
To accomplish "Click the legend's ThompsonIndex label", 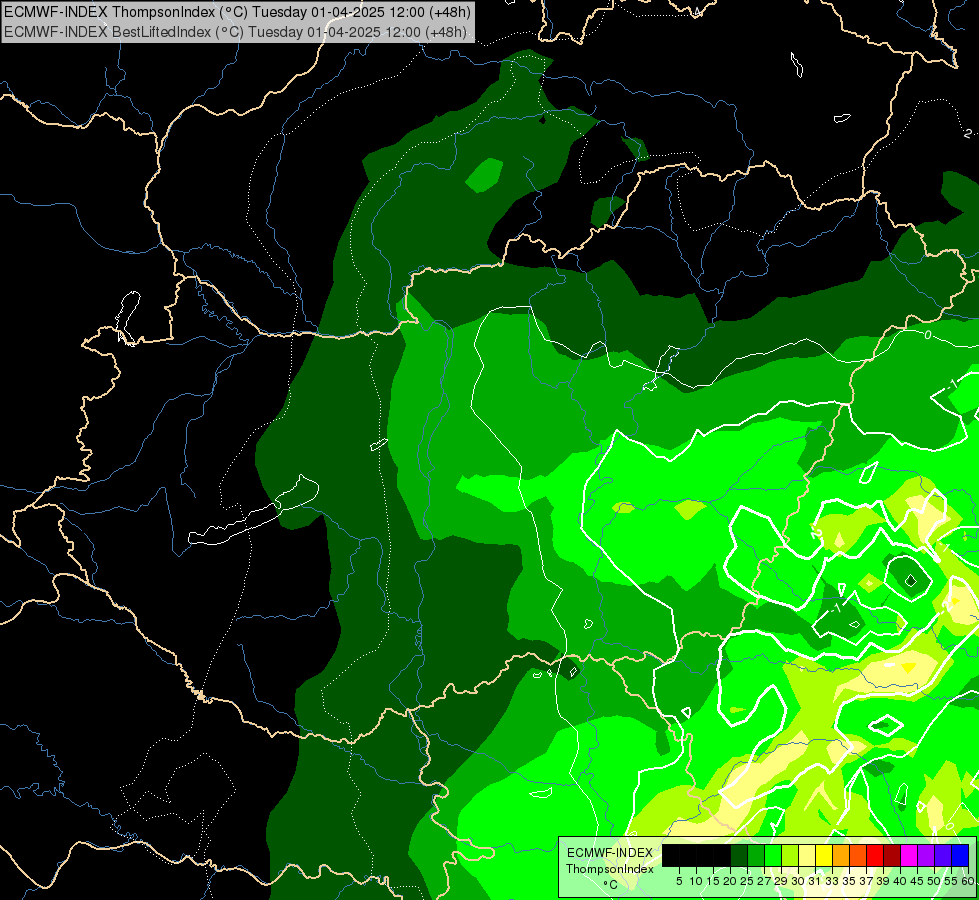I will pyautogui.click(x=610, y=869).
